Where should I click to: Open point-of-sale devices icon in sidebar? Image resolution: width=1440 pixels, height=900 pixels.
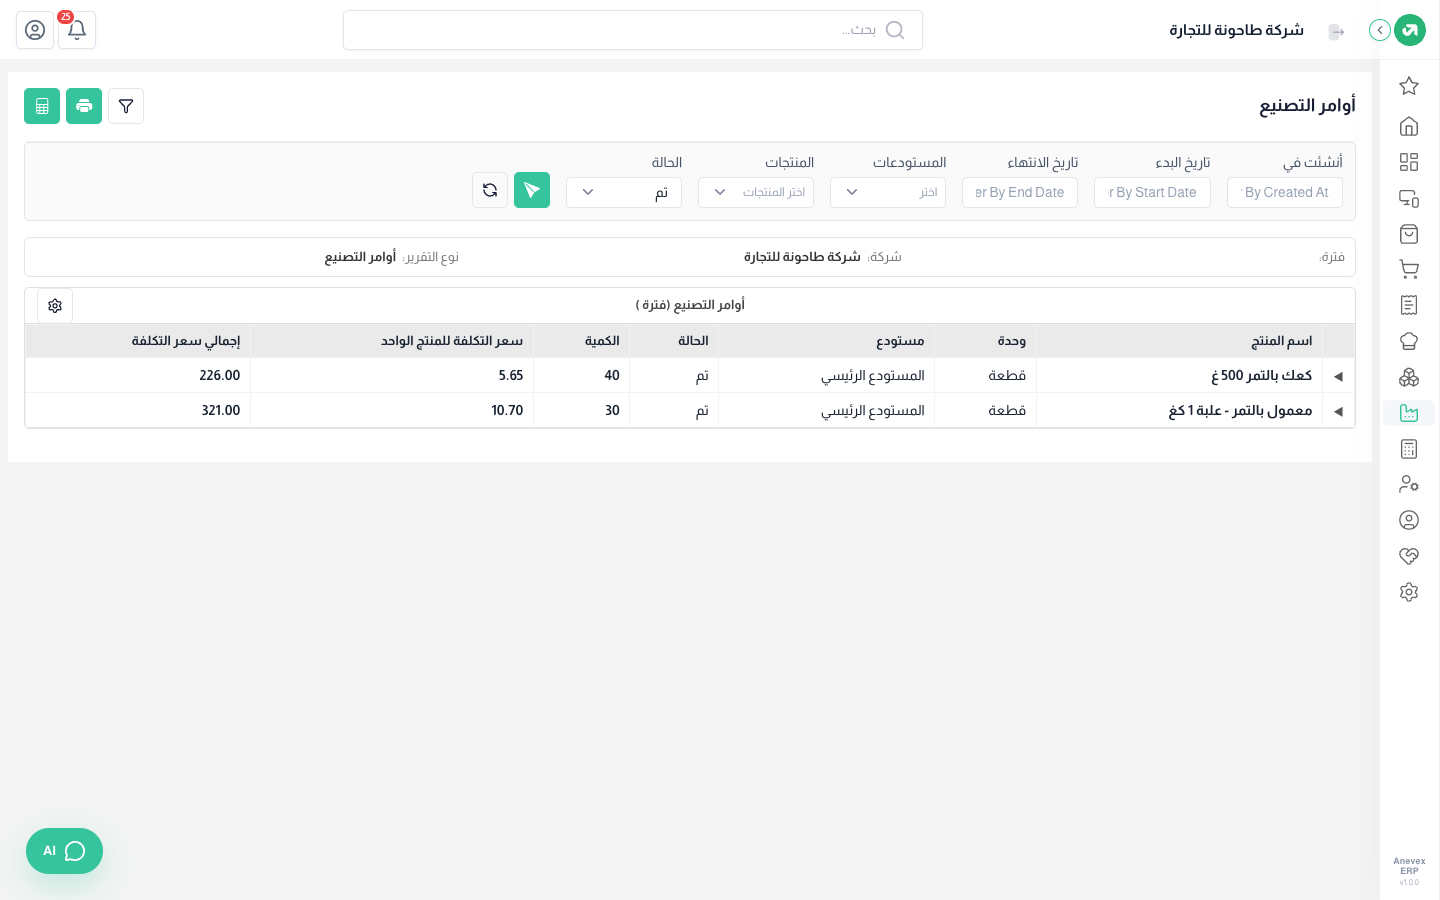pos(1409,198)
